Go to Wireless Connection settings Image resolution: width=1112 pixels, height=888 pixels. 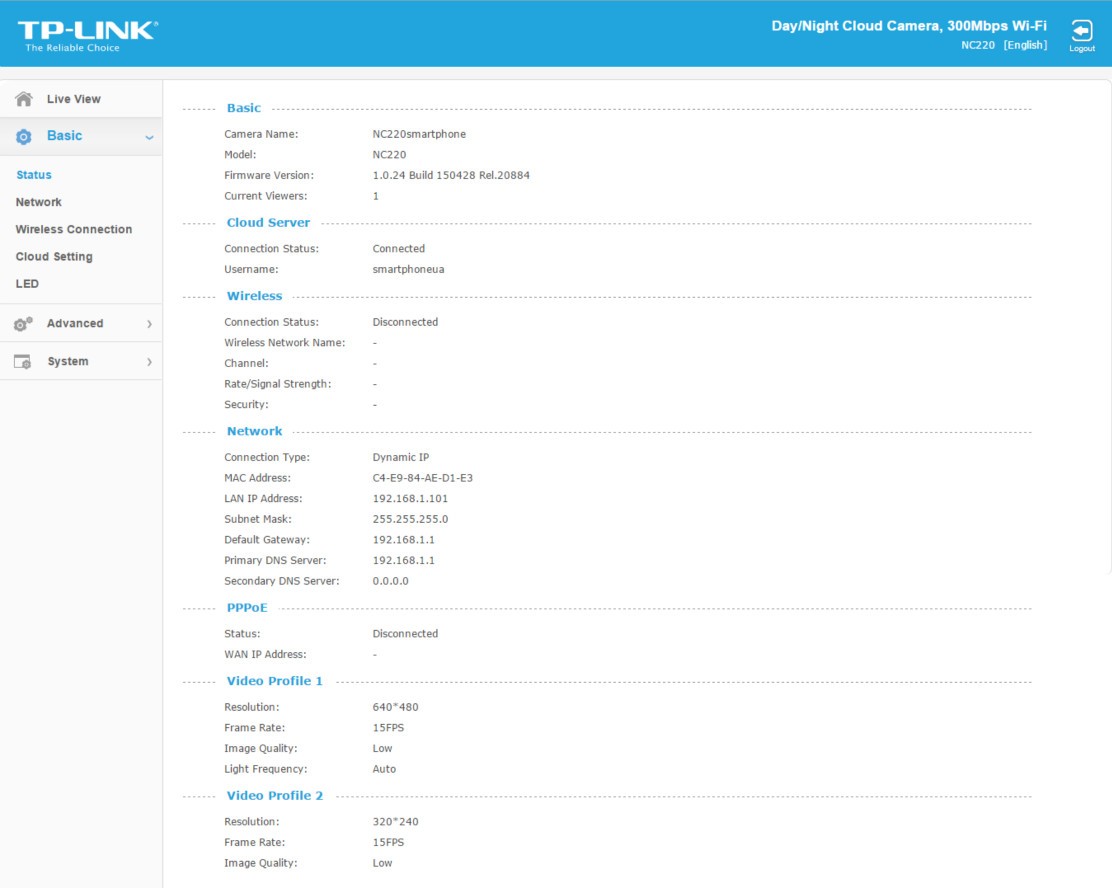[x=73, y=229]
